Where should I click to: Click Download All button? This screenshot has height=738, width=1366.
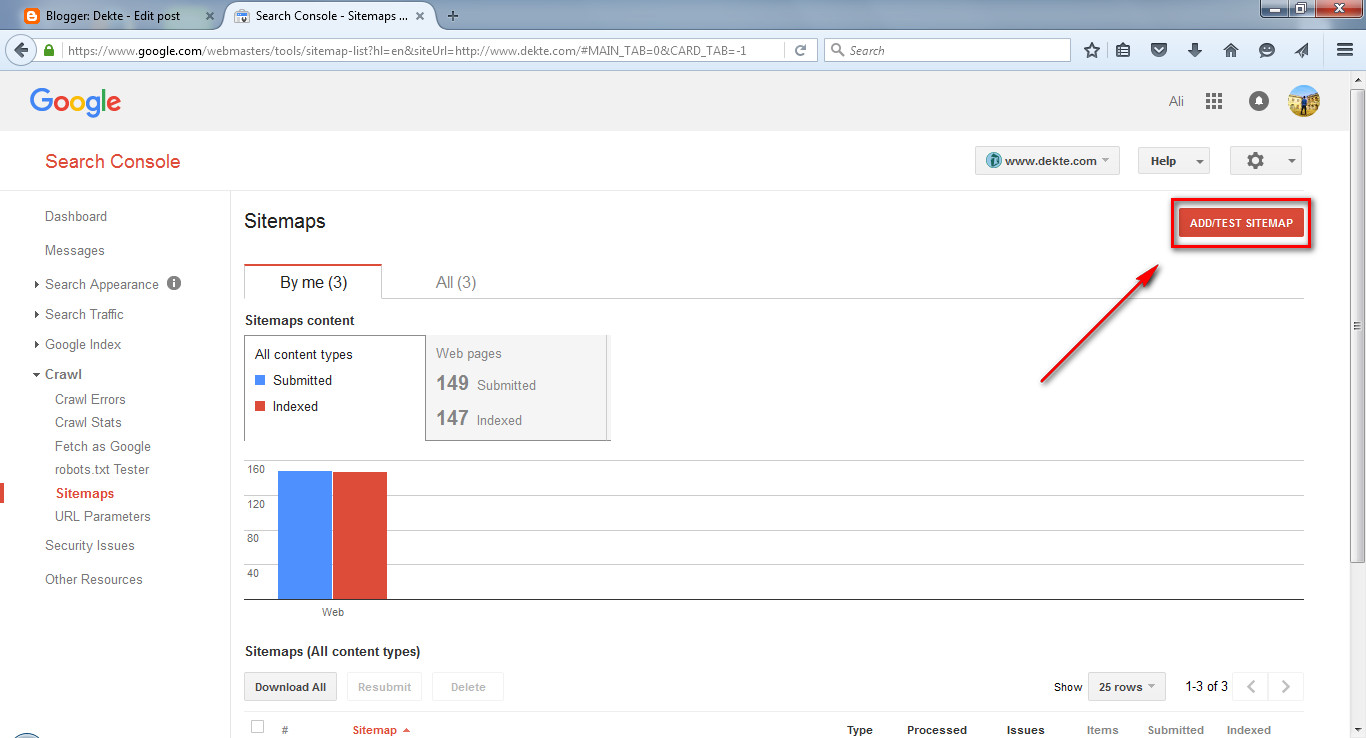point(290,687)
